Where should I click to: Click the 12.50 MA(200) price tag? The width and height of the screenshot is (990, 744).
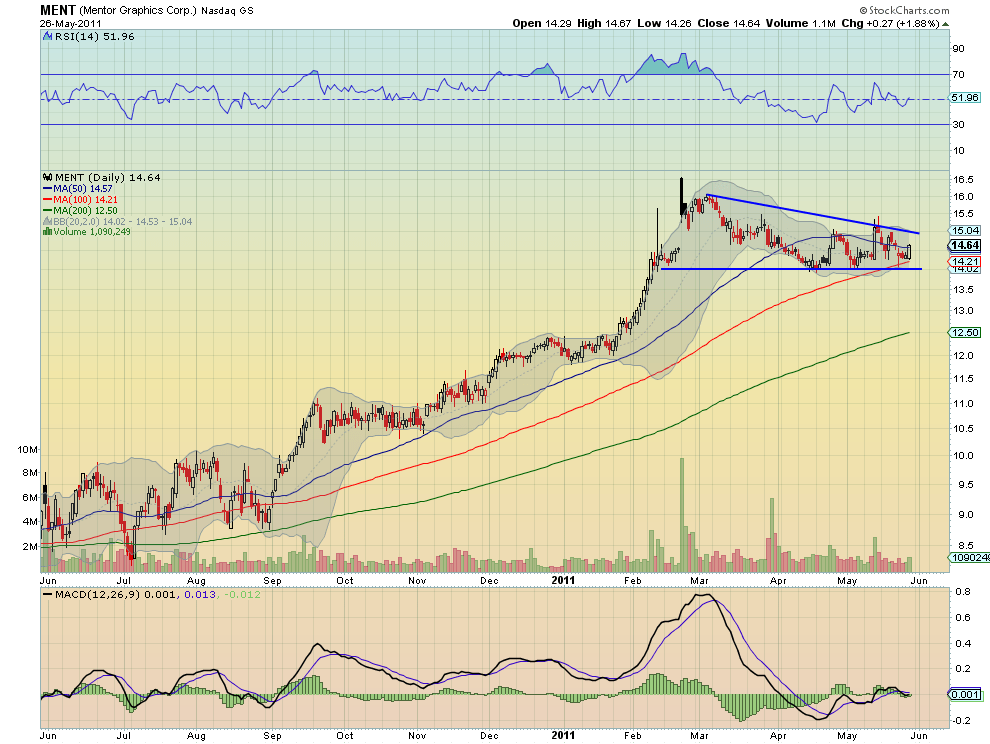964,332
